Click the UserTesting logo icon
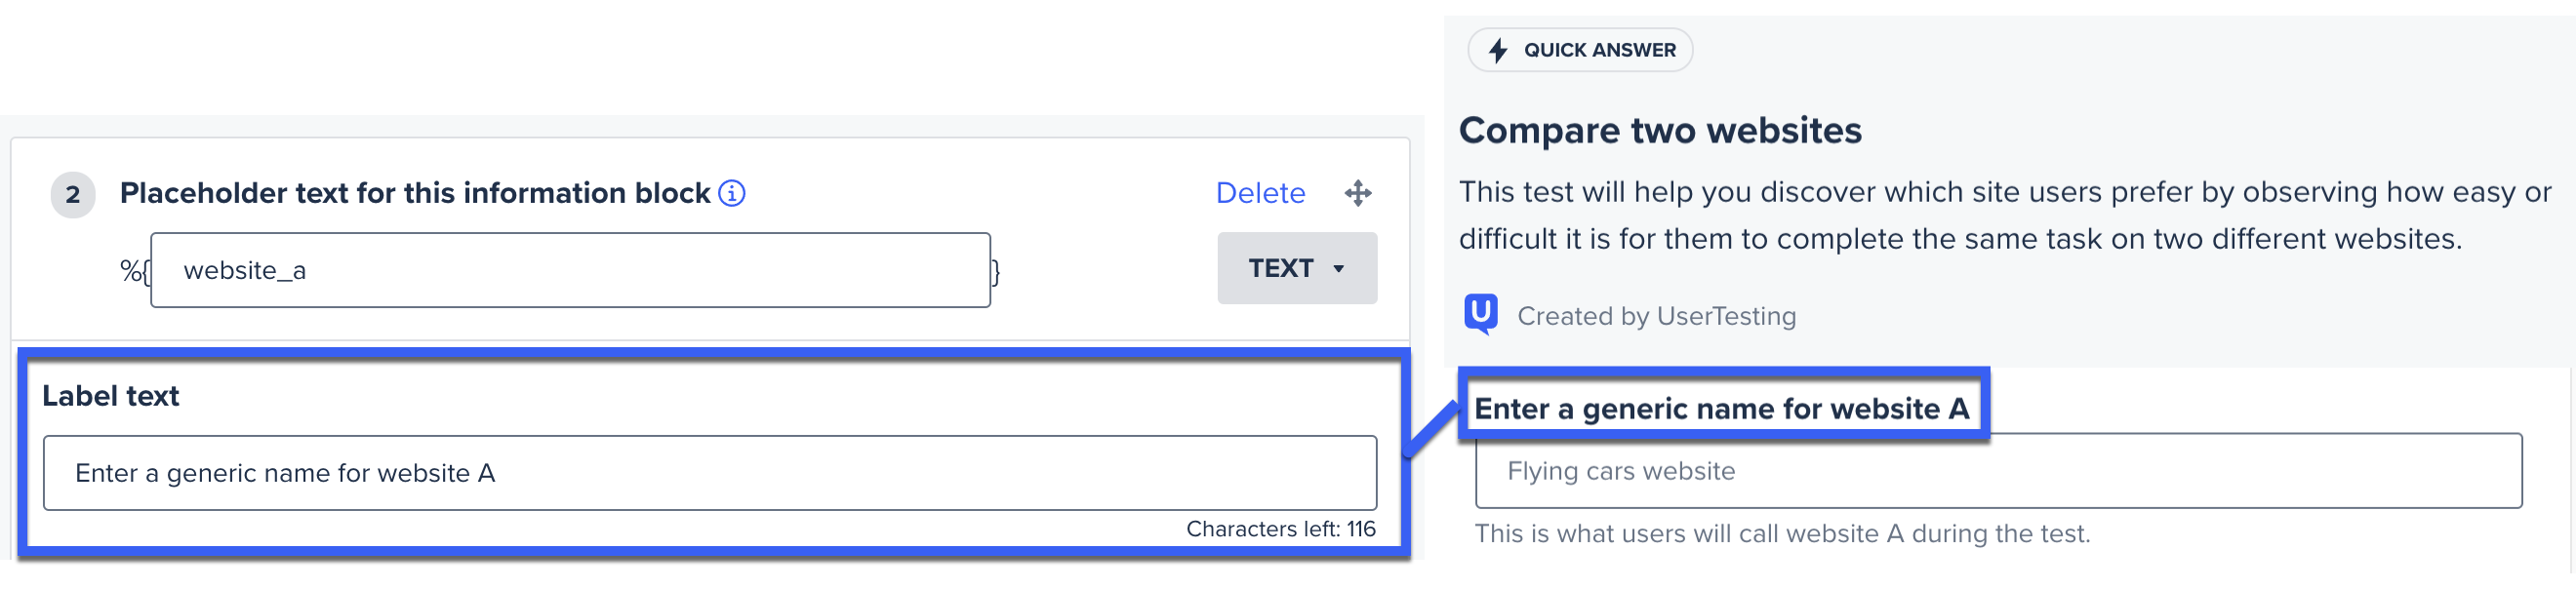Viewport: 2576px width, 589px height. [x=1480, y=315]
